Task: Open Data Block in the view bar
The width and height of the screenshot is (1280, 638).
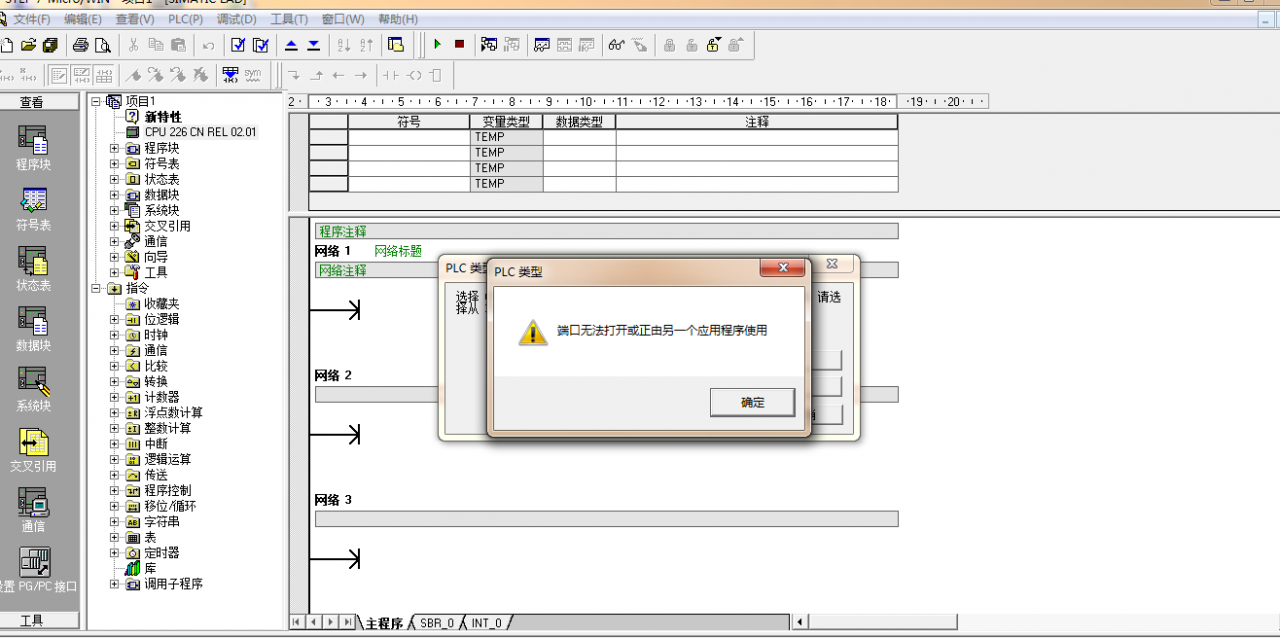Action: click(x=33, y=329)
